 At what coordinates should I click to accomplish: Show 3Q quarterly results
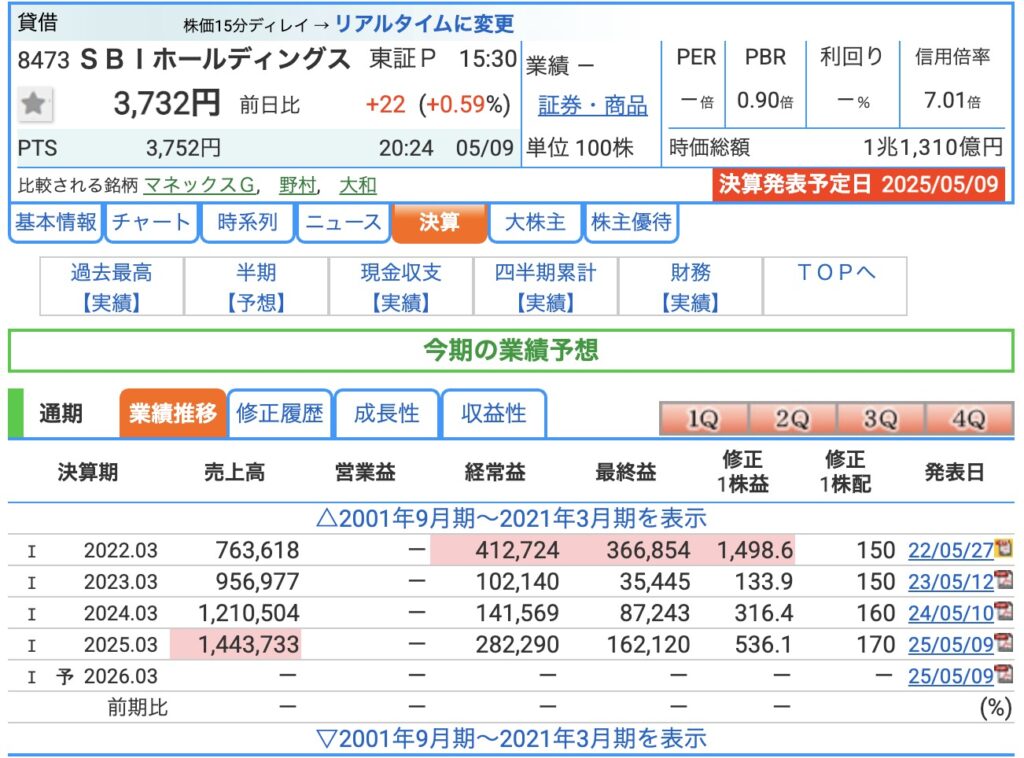880,418
